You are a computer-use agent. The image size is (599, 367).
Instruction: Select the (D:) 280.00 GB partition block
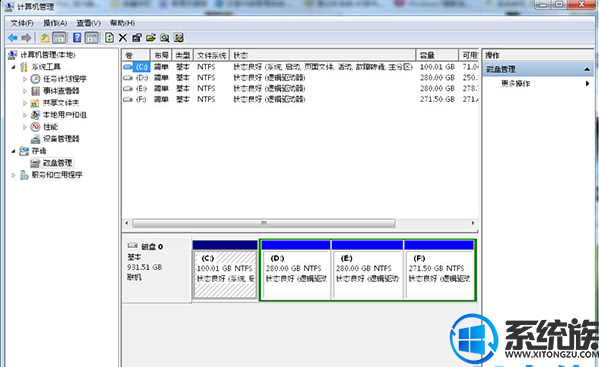[x=296, y=270]
